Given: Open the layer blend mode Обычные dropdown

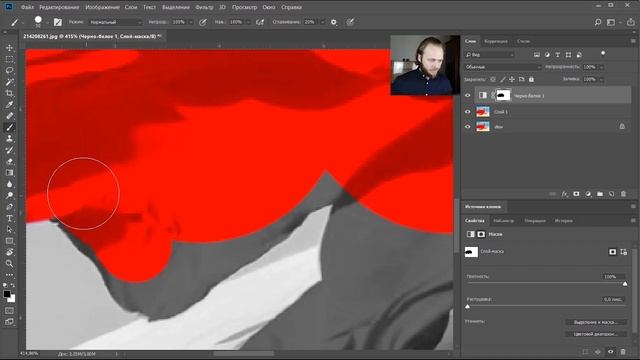Looking at the screenshot, I should 502,67.
